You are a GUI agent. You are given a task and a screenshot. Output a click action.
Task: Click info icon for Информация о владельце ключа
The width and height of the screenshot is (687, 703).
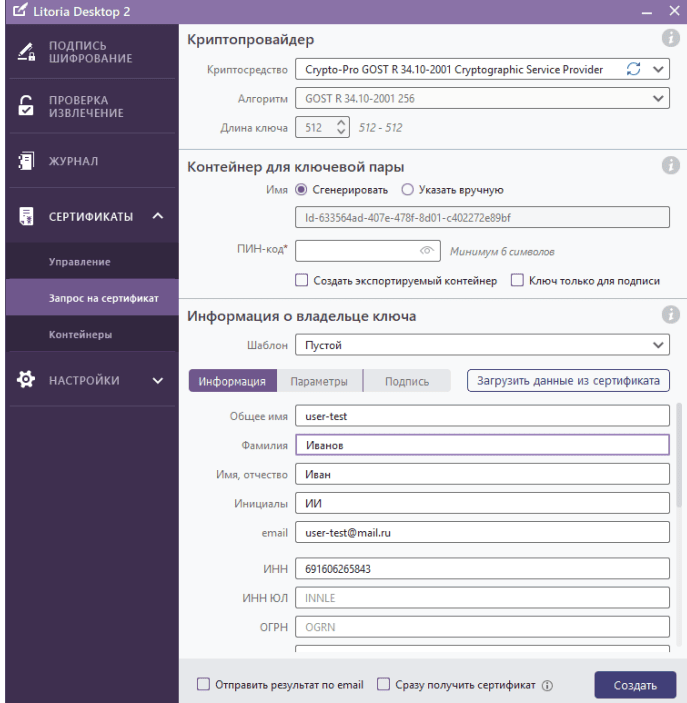[671, 316]
